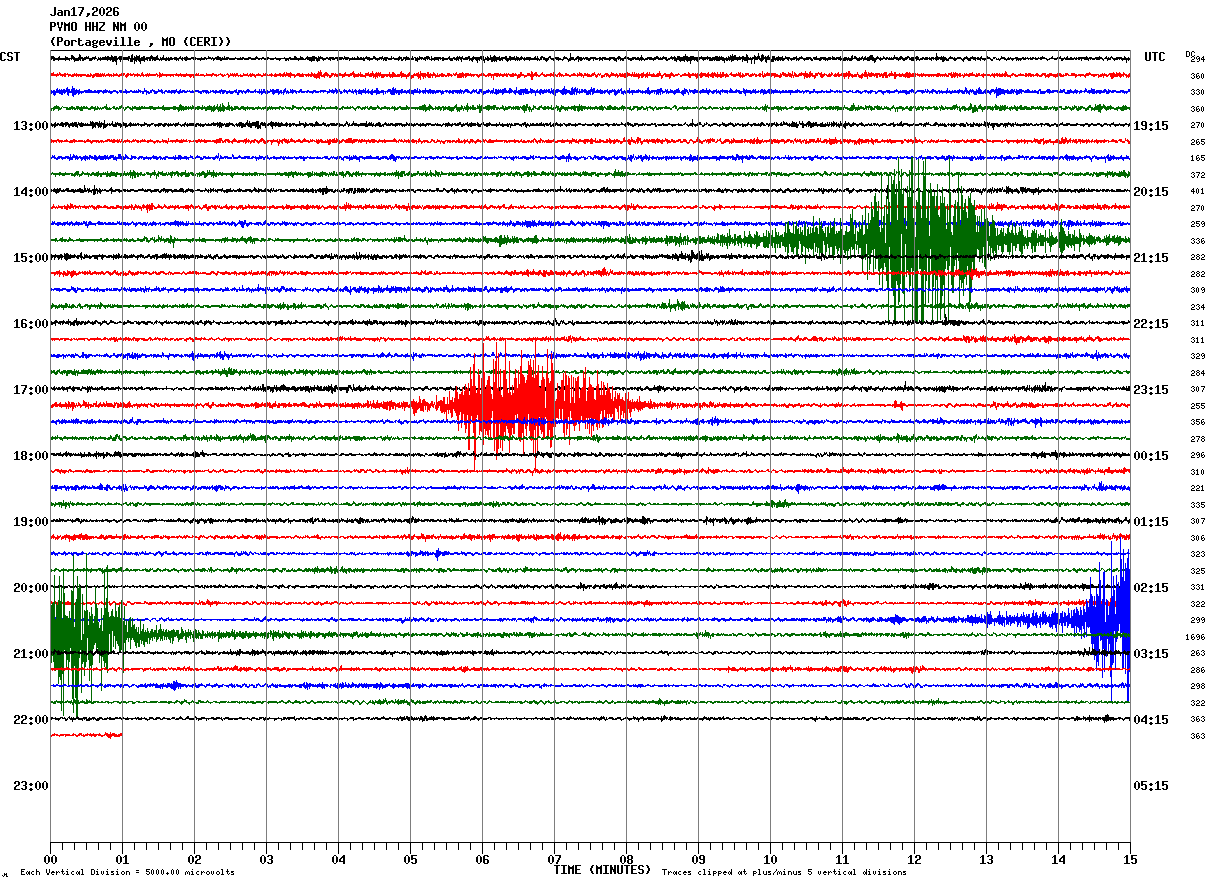
Task: Click the 03 minute tick on time axis
Action: (x=266, y=860)
